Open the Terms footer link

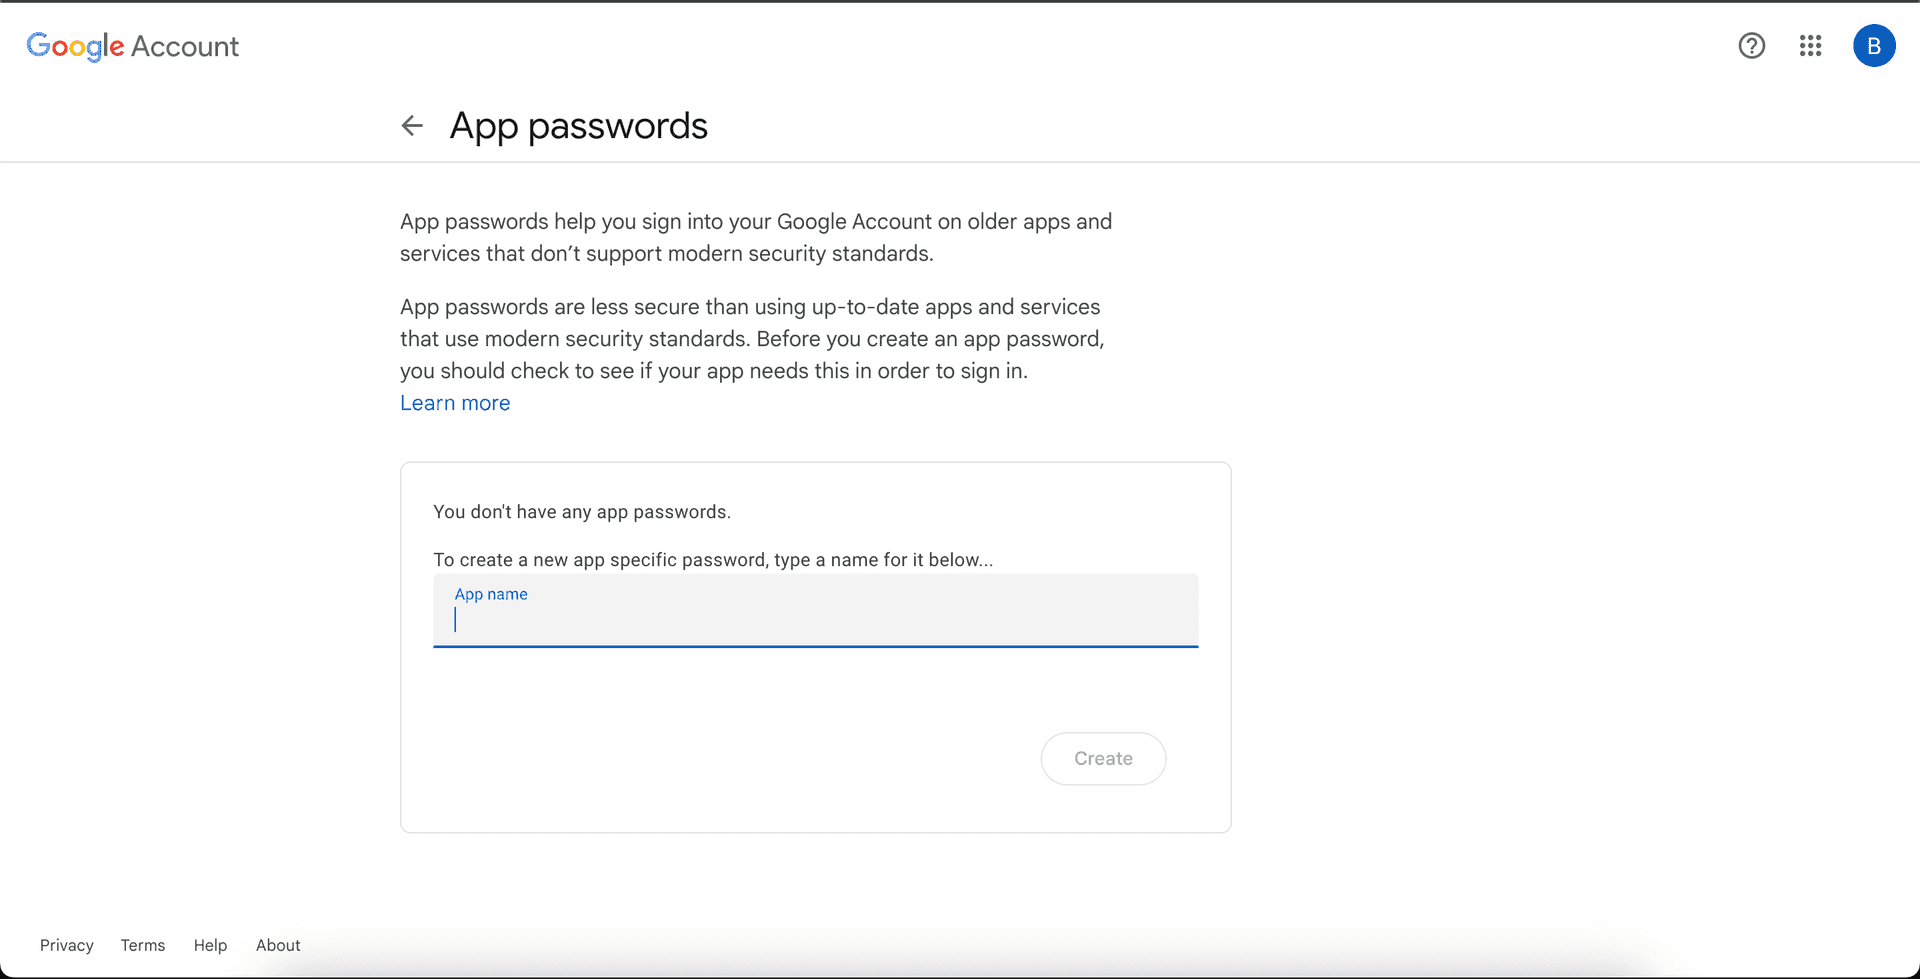[x=142, y=945]
